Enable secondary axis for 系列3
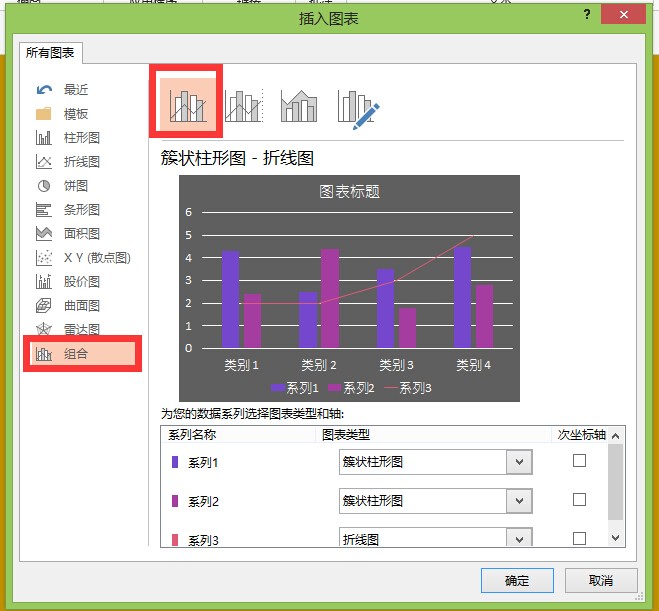 point(579,538)
